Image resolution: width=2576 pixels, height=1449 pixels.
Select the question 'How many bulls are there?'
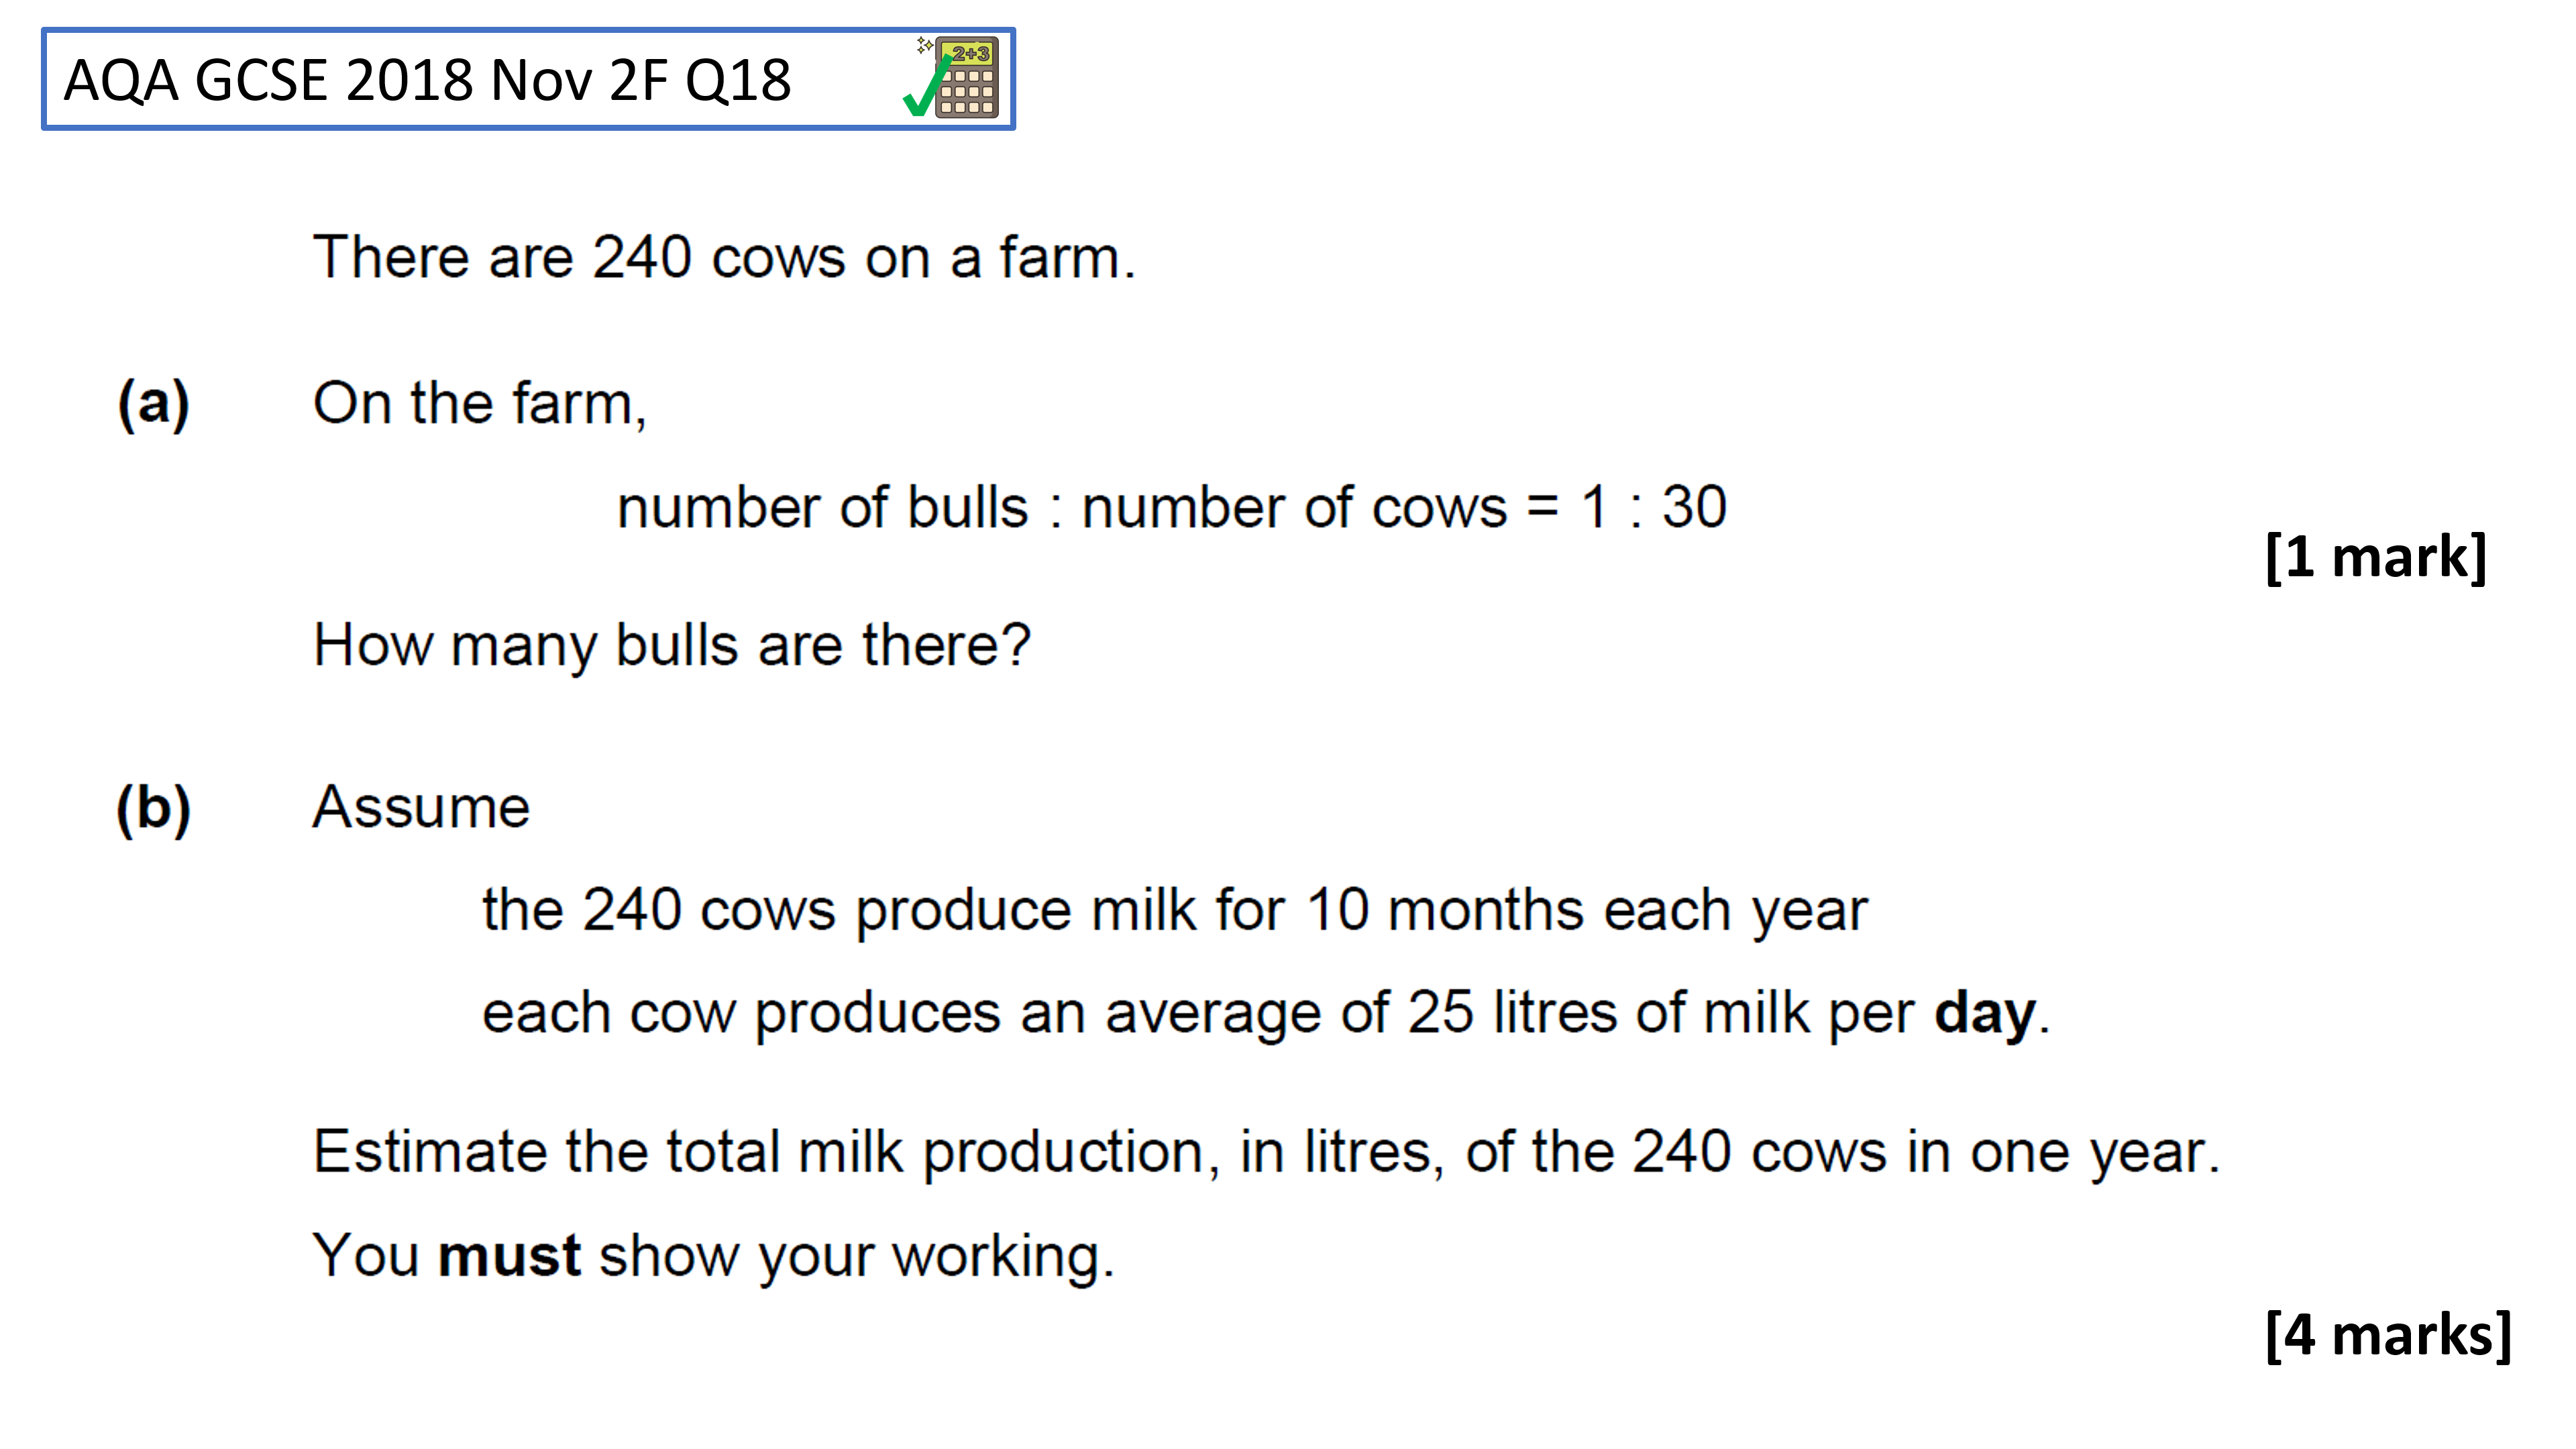coord(671,645)
